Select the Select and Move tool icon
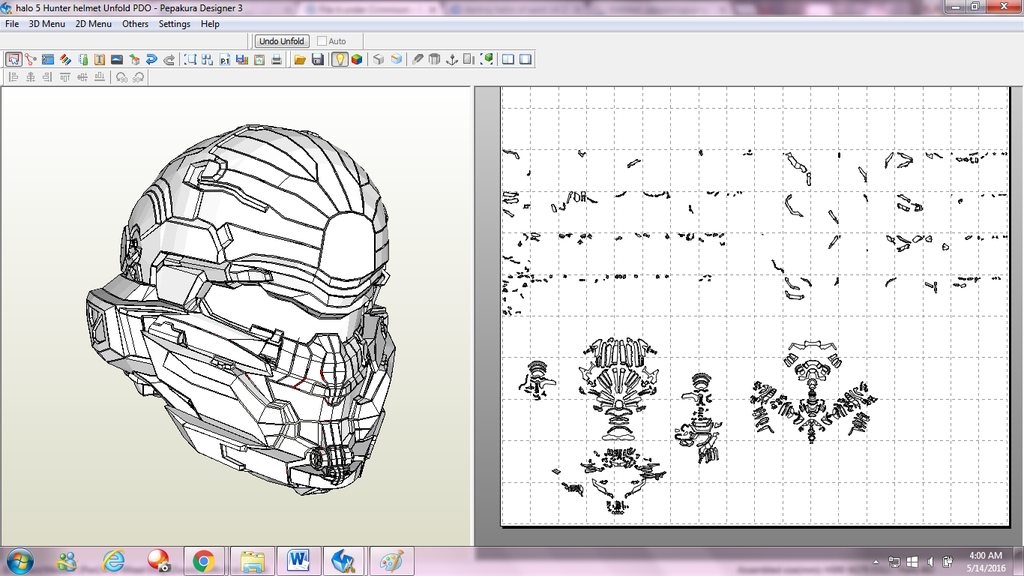The height and width of the screenshot is (576, 1024). [x=13, y=60]
